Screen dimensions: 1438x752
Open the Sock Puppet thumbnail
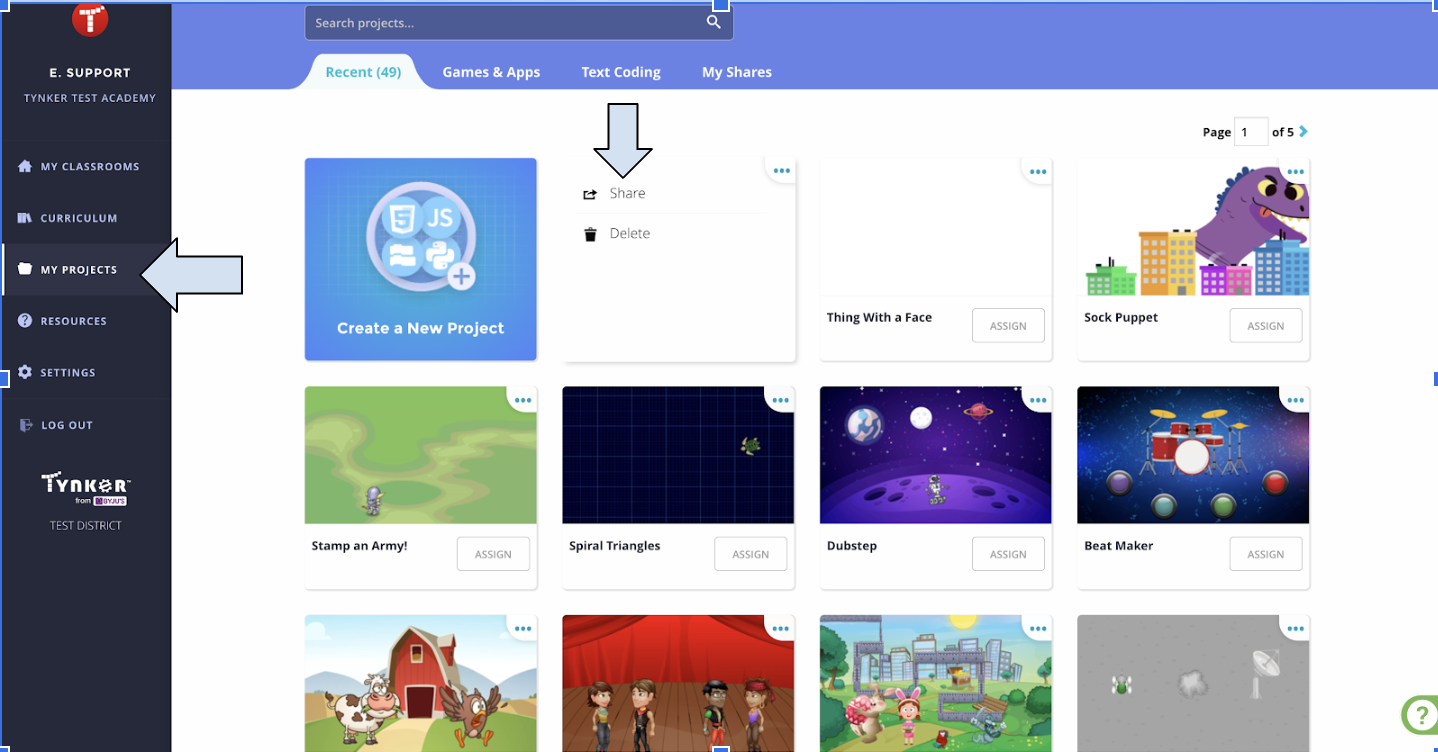point(1193,227)
